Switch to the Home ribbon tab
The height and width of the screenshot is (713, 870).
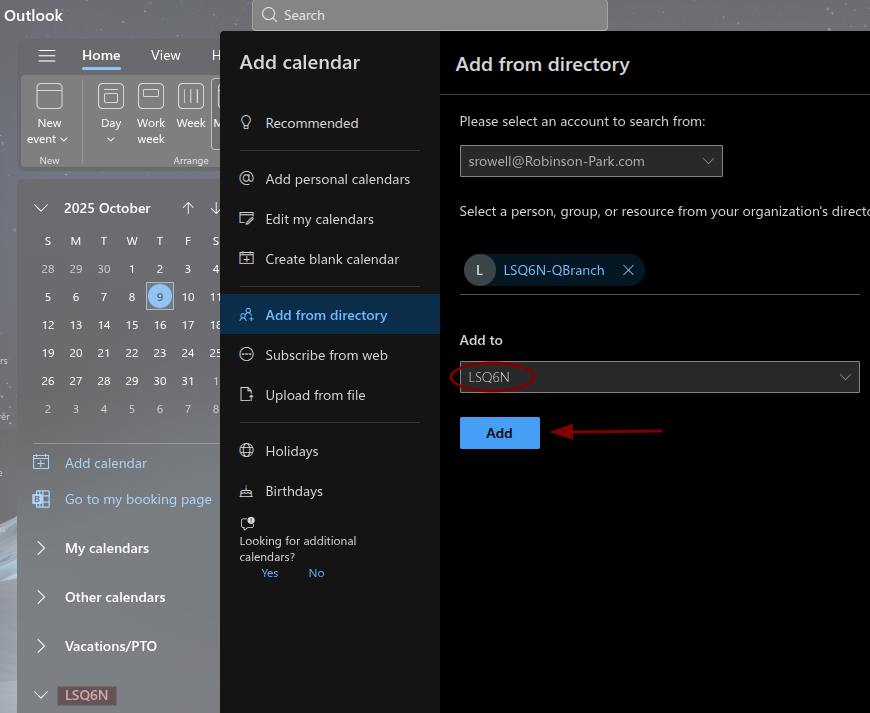pos(101,55)
